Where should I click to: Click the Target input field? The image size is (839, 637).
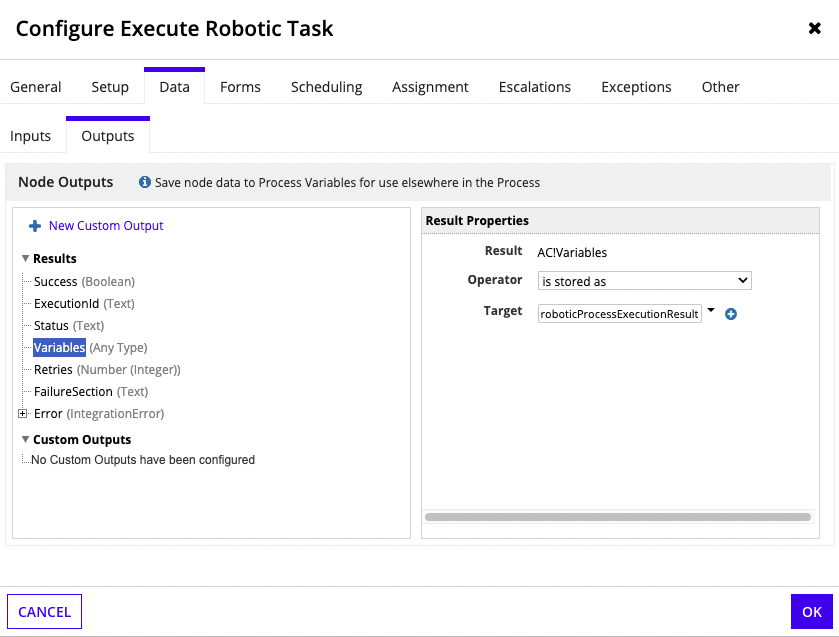click(619, 314)
